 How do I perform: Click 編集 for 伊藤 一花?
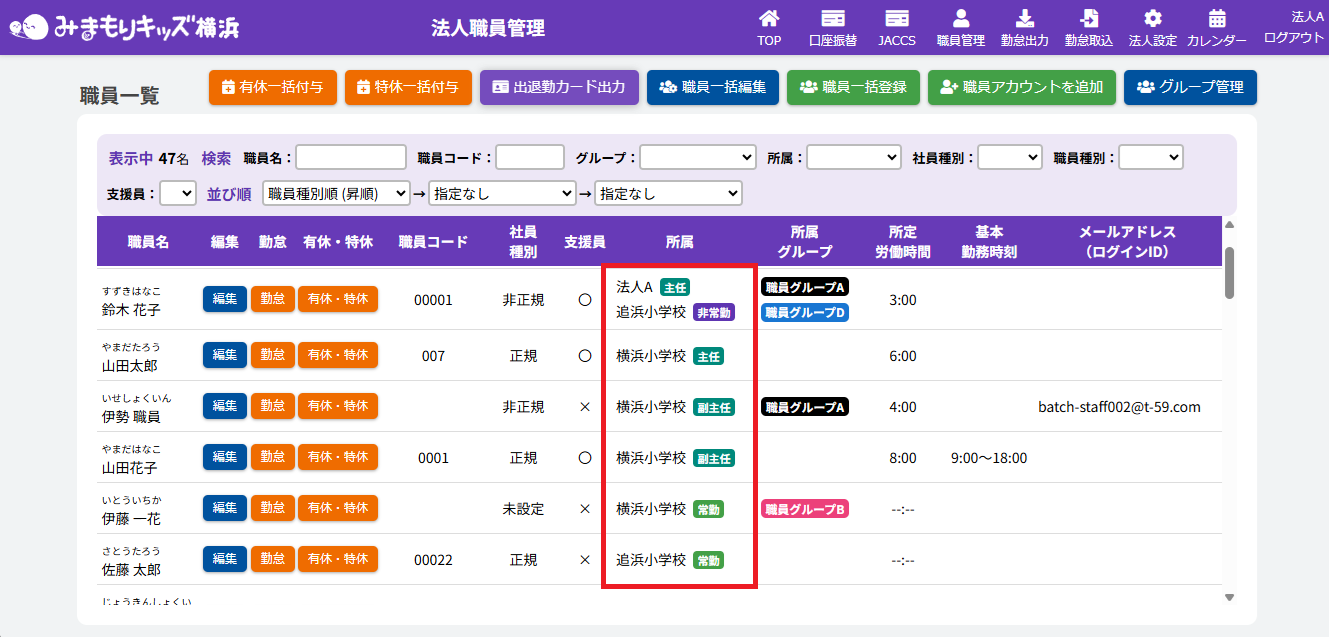[225, 508]
